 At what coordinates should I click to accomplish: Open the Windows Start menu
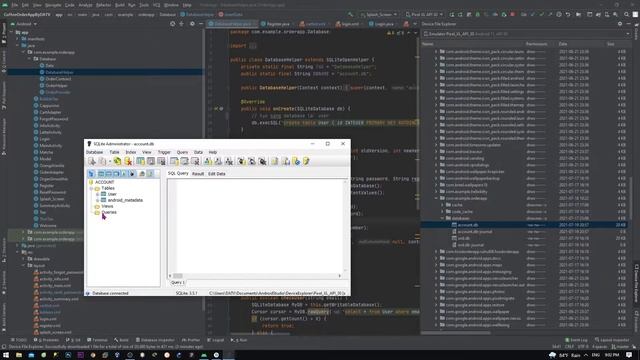pos(6,355)
